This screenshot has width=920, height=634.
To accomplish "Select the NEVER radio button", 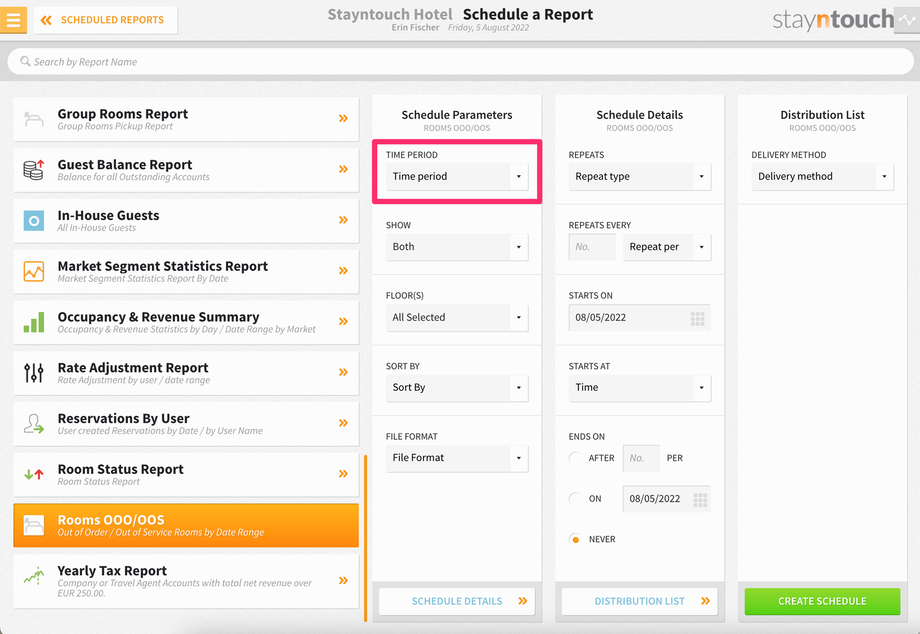I will 575,540.
